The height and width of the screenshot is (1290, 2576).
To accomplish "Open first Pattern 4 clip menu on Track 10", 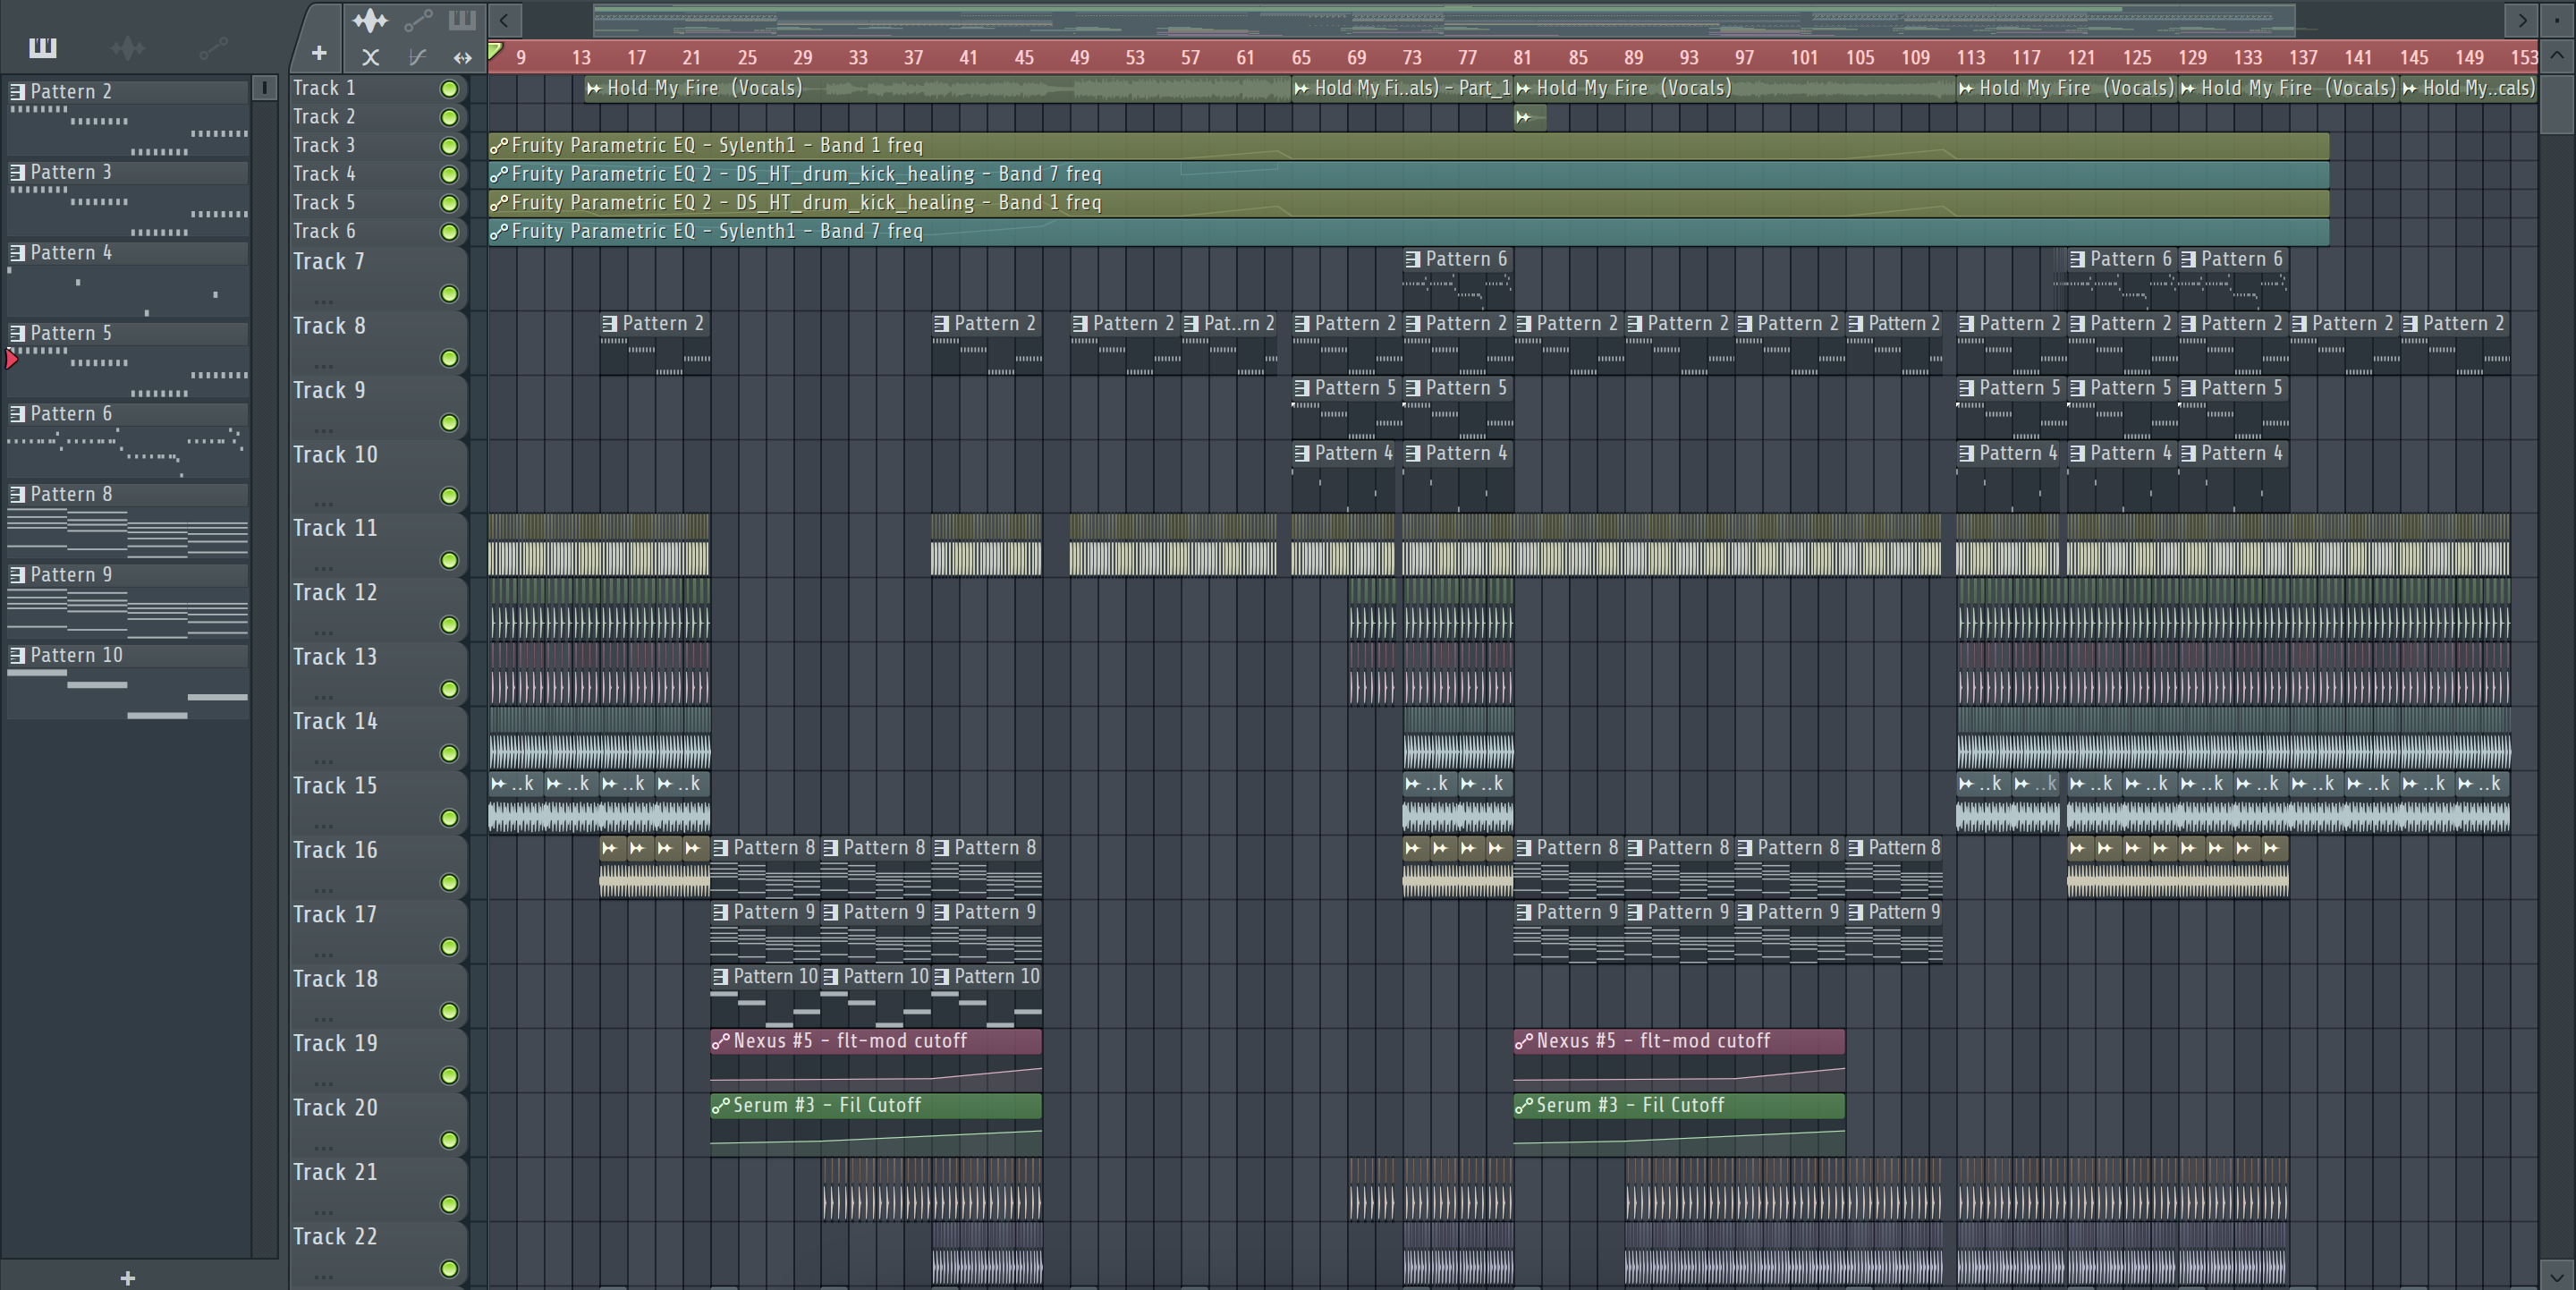I will (1302, 454).
